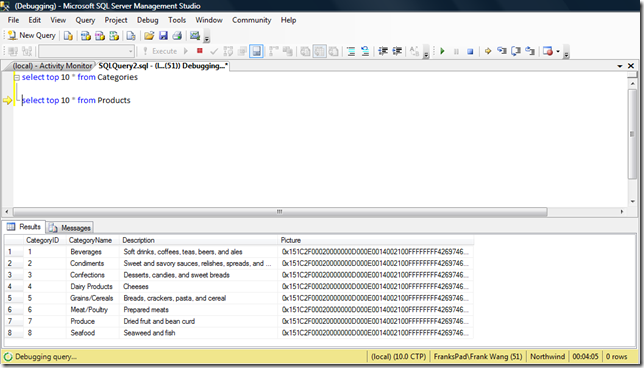The height and width of the screenshot is (368, 644).
Task: Switch output to Results to Grid
Action: [x=319, y=51]
